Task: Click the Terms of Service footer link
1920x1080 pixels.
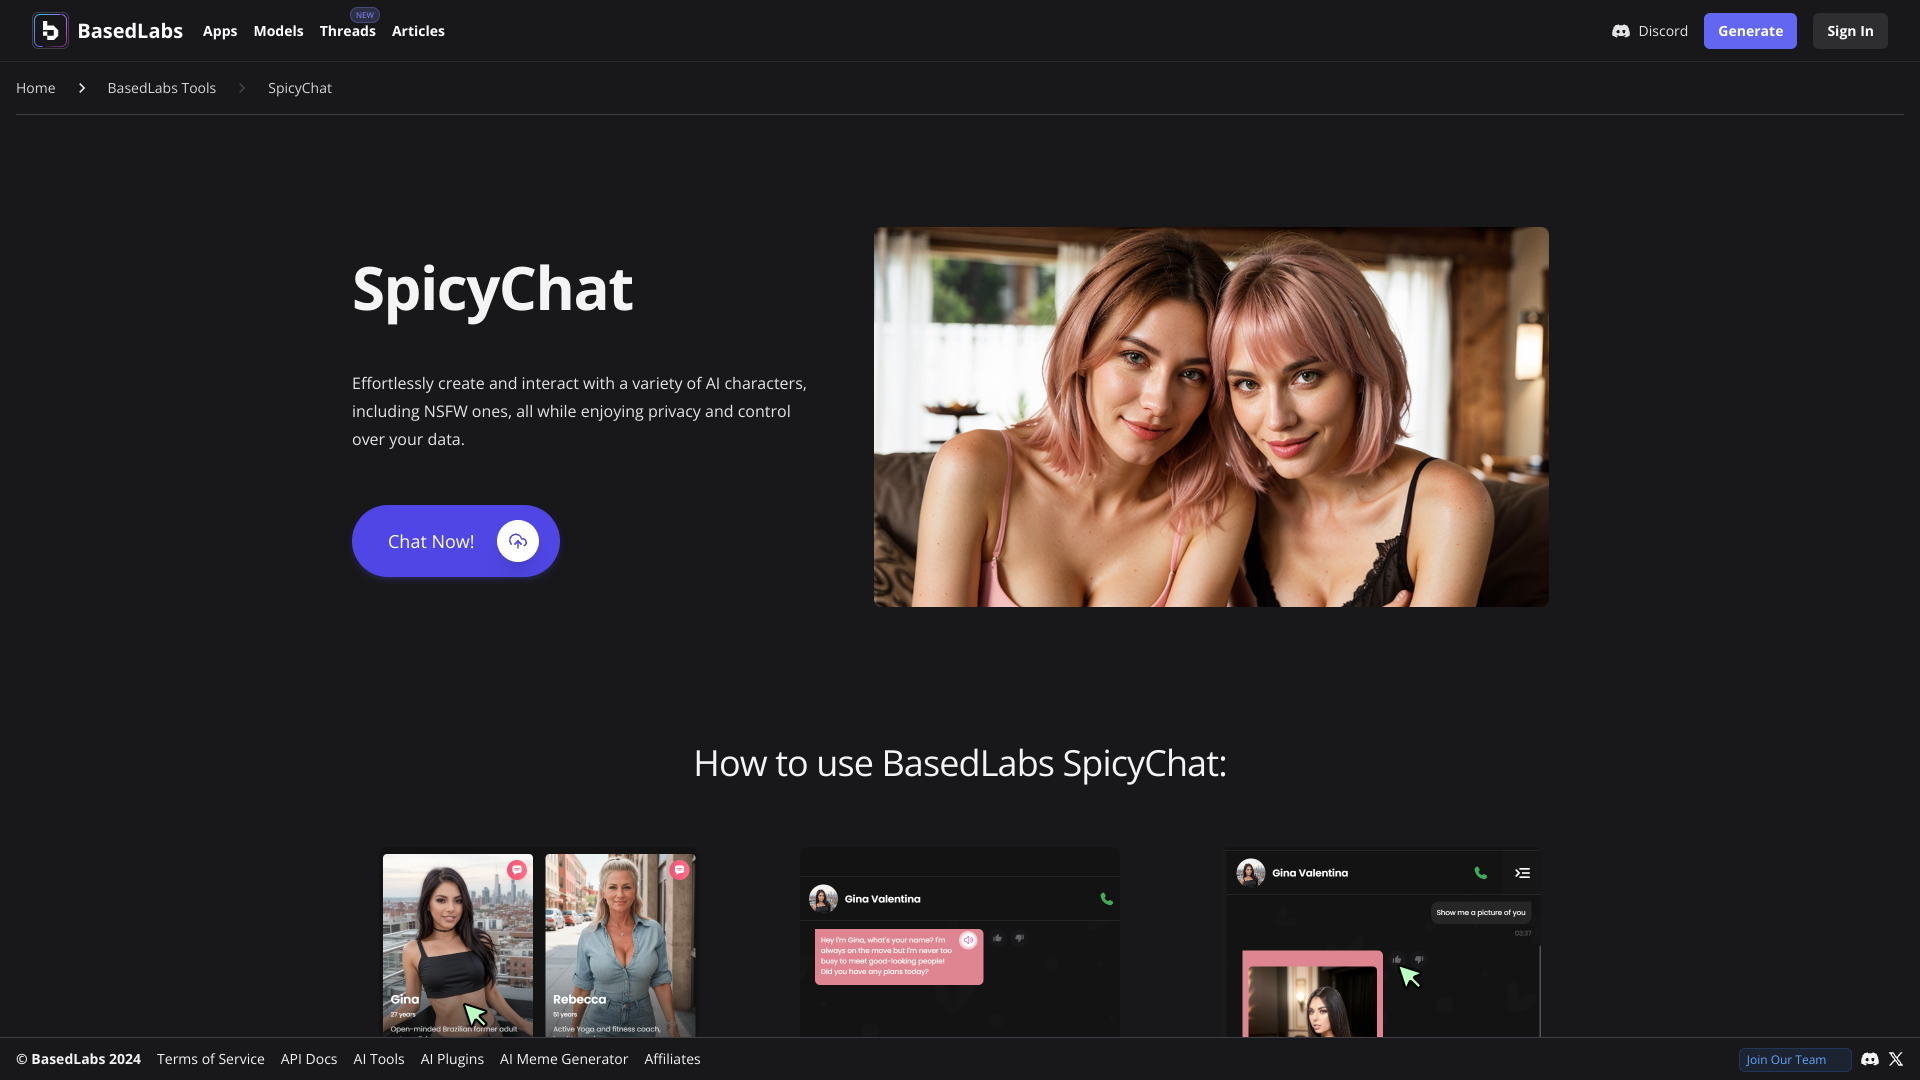Action: point(211,1058)
